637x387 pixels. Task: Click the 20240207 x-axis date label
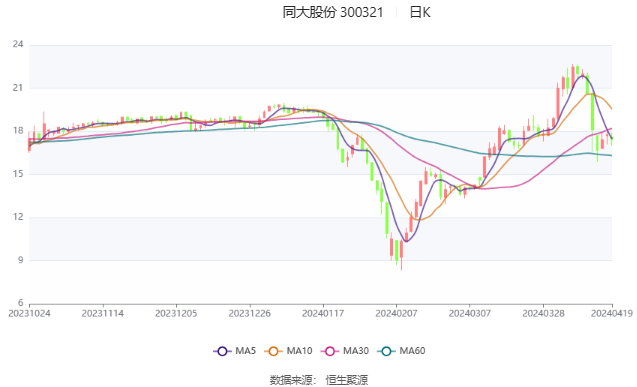point(396,313)
